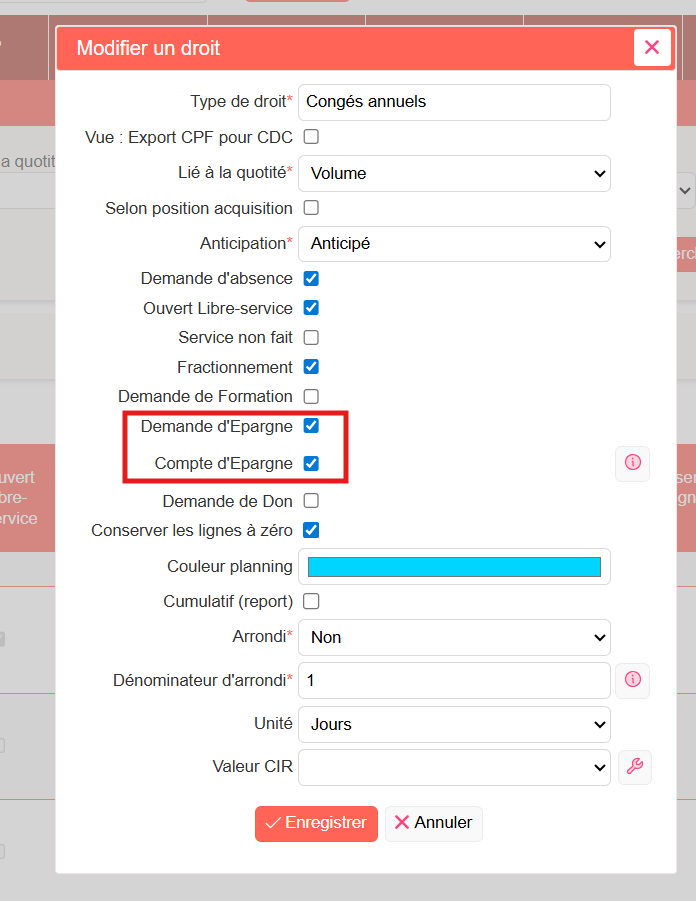Disable the Fractionnement checkbox
Image resolution: width=696 pixels, height=901 pixels.
[311, 367]
